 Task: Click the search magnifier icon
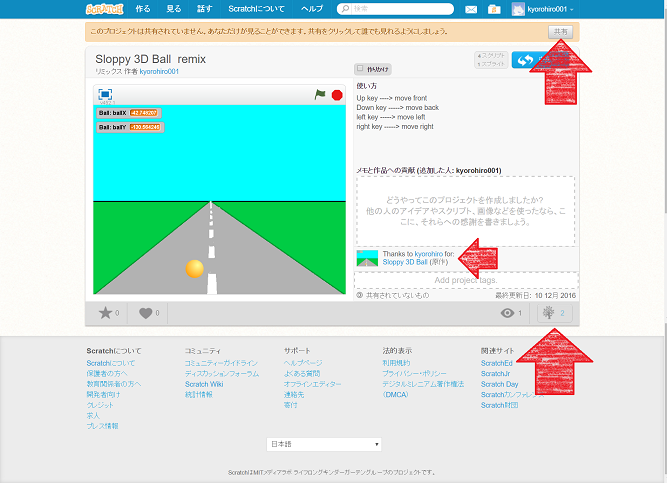click(345, 9)
